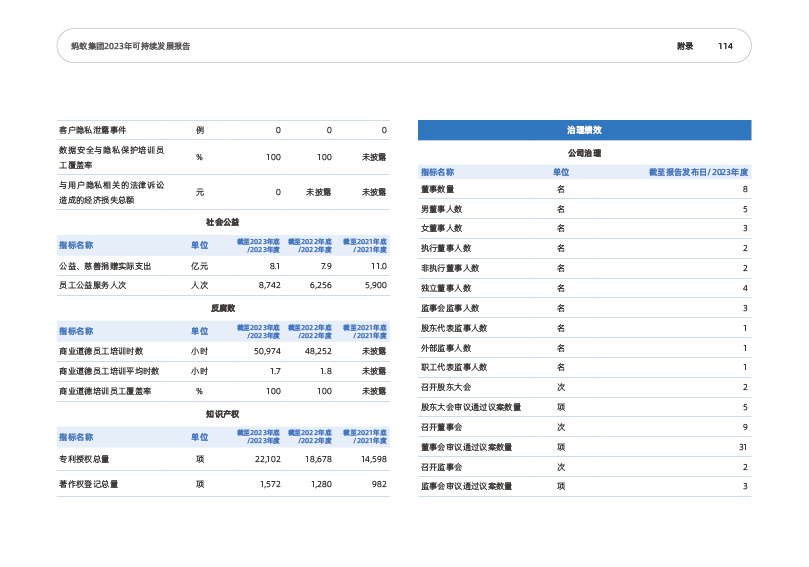Click the 5,900 cell for 2021
The width and height of the screenshot is (809, 567).
pos(374,285)
